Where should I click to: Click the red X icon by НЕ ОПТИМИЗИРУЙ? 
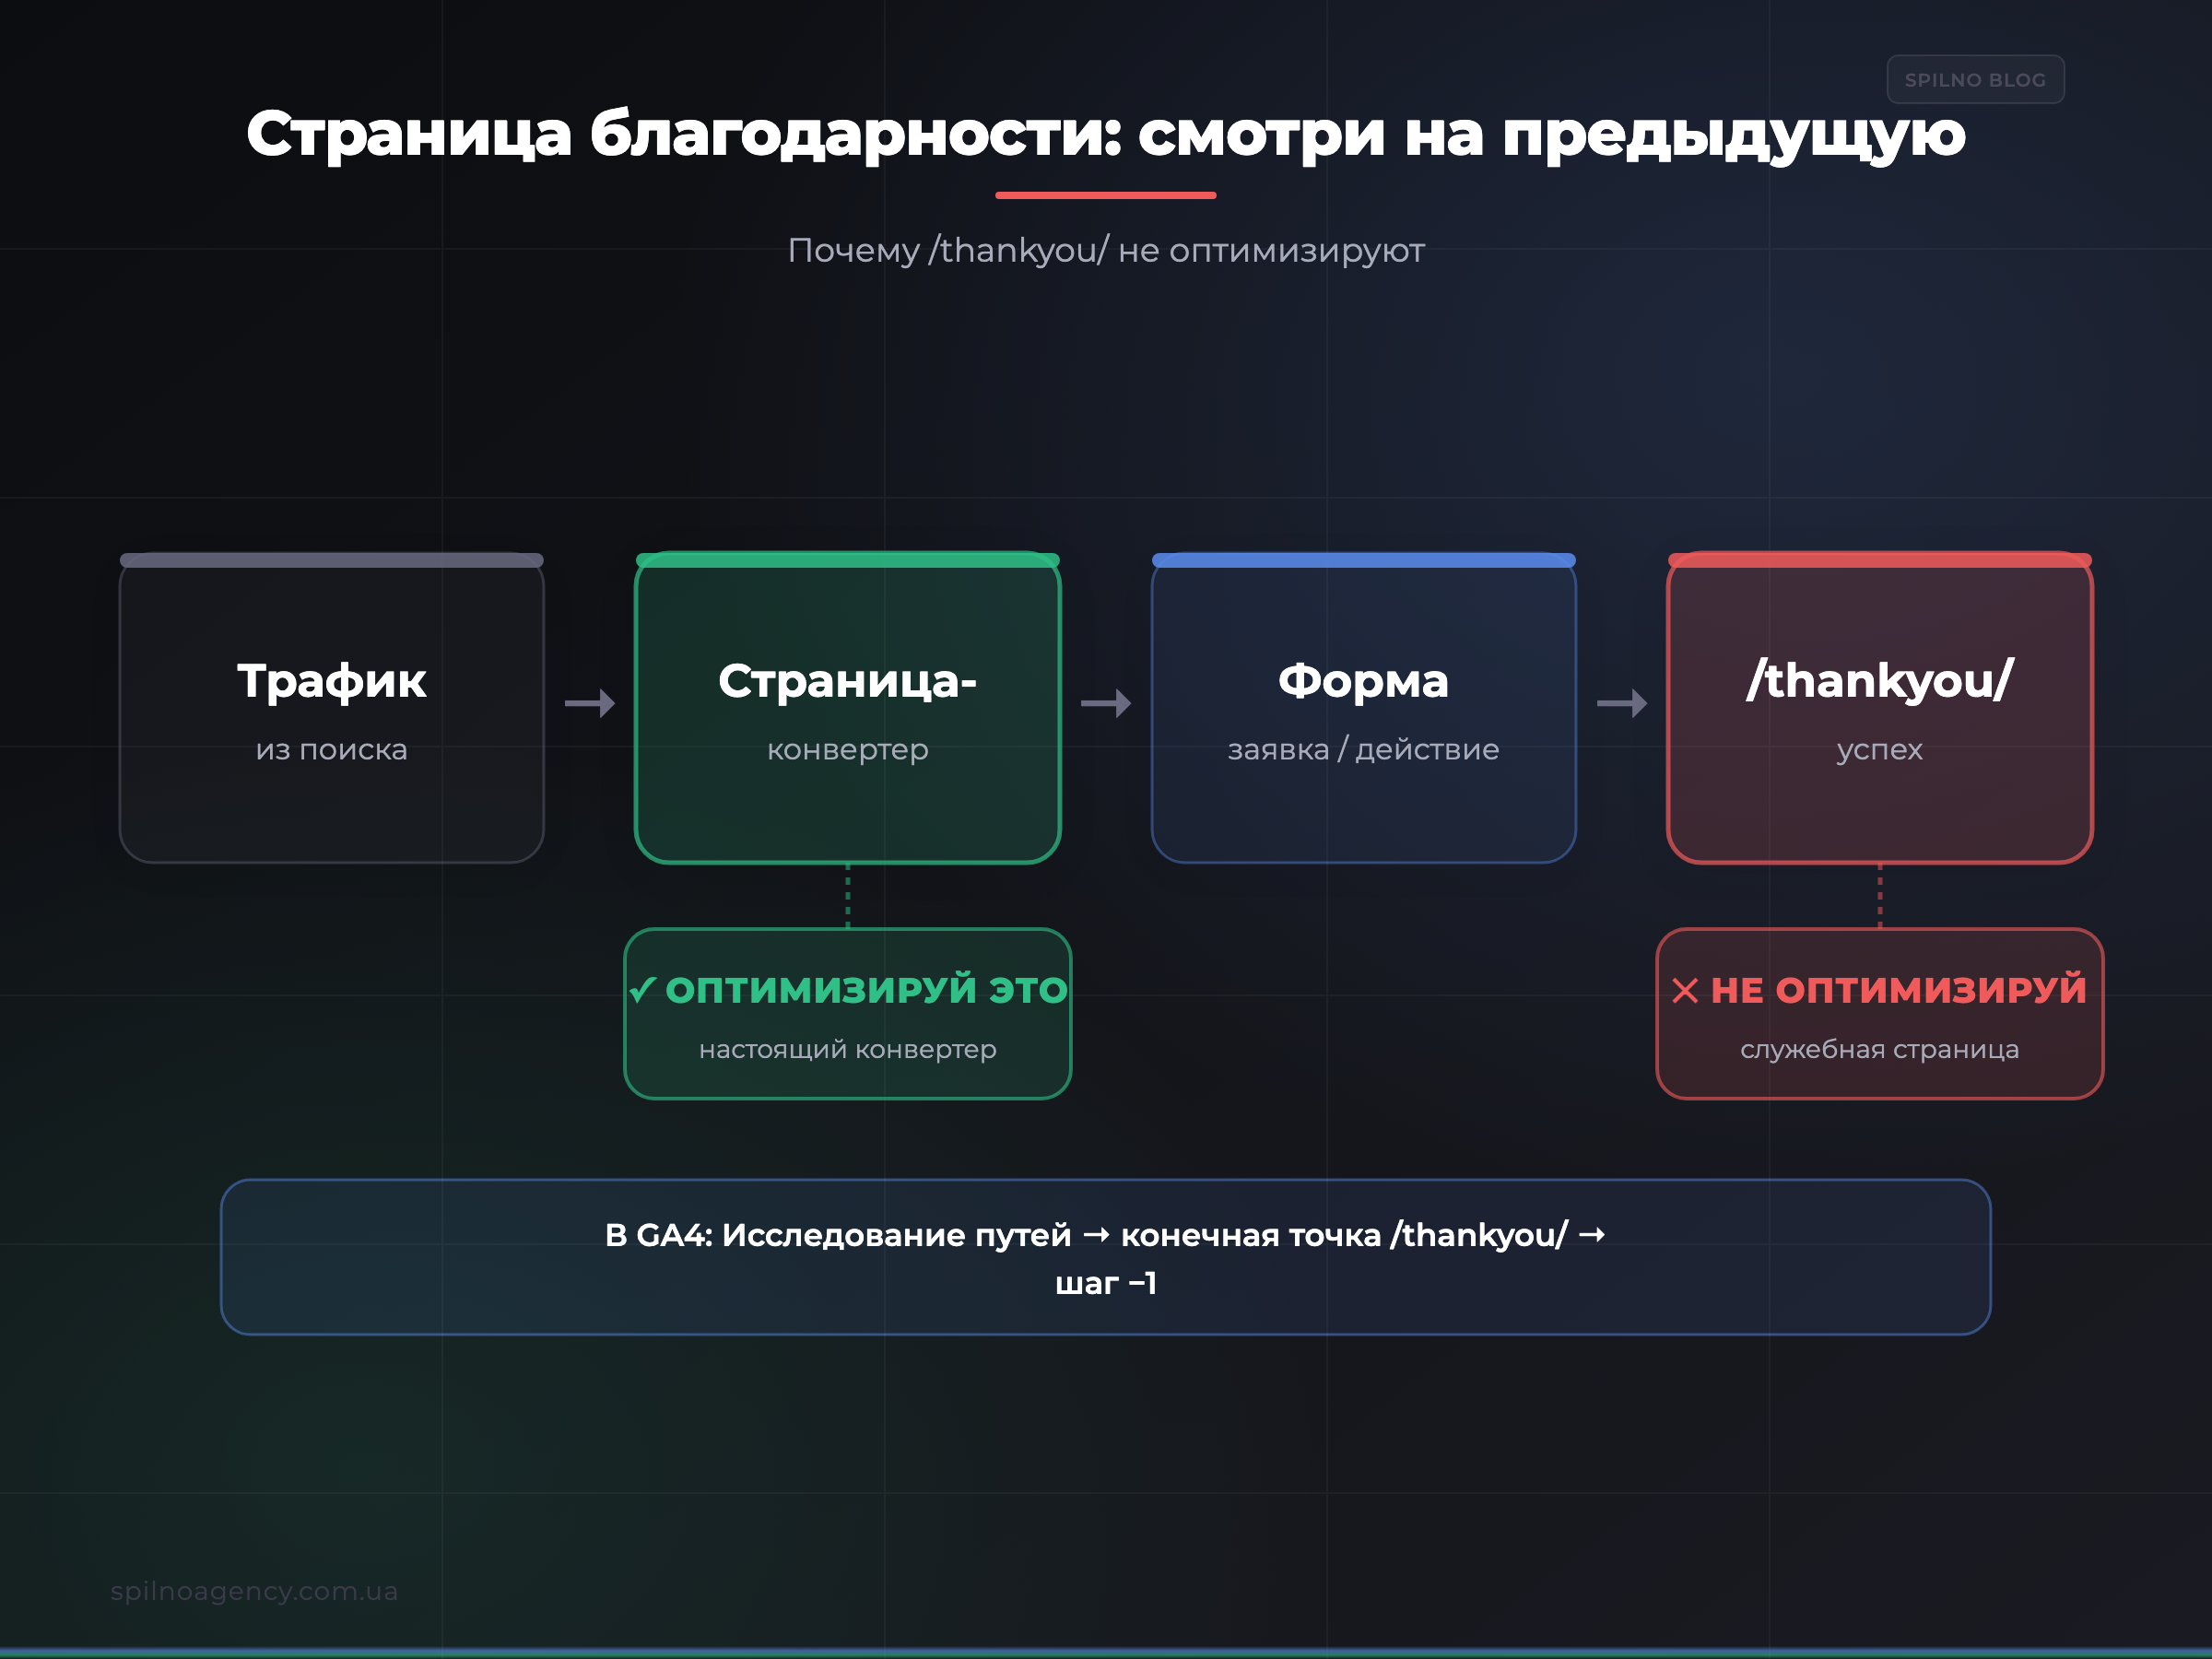1685,990
